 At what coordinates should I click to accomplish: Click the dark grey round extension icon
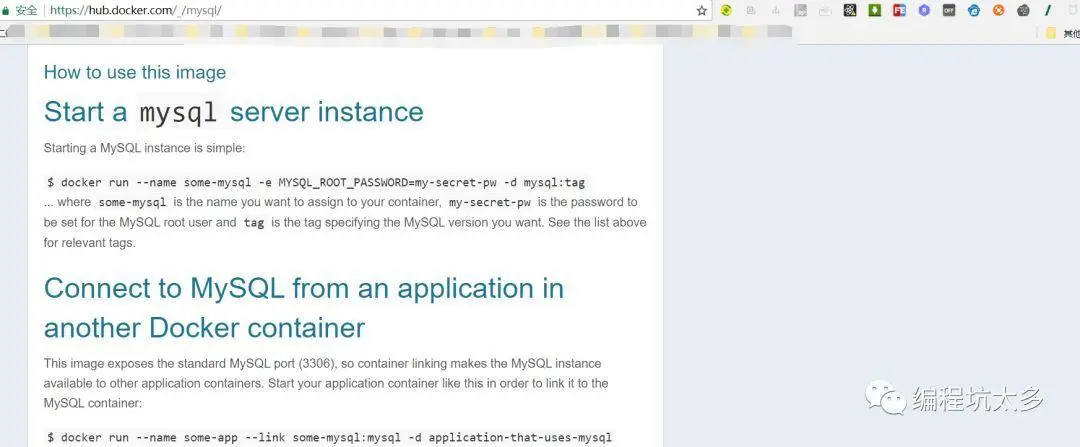1024,10
